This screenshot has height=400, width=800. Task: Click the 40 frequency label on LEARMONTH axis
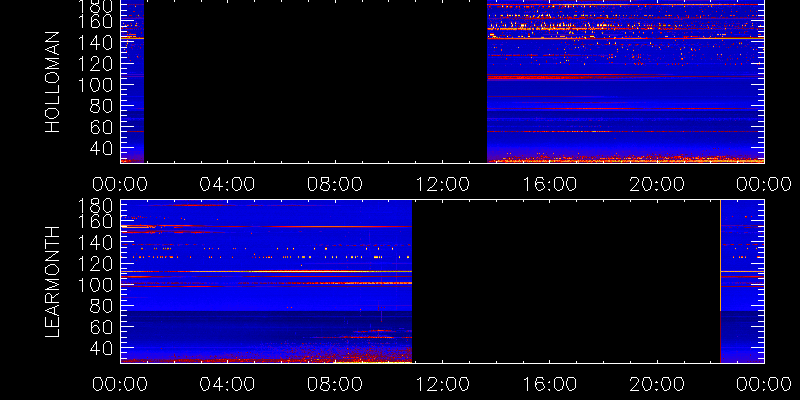(x=104, y=349)
